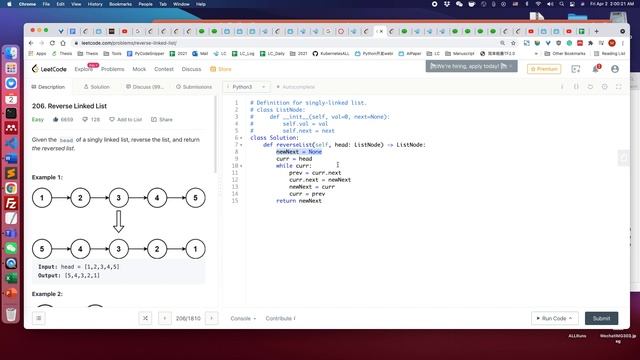Open Launchpad from the Dock
The height and width of the screenshot is (360, 640).
pos(11,68)
